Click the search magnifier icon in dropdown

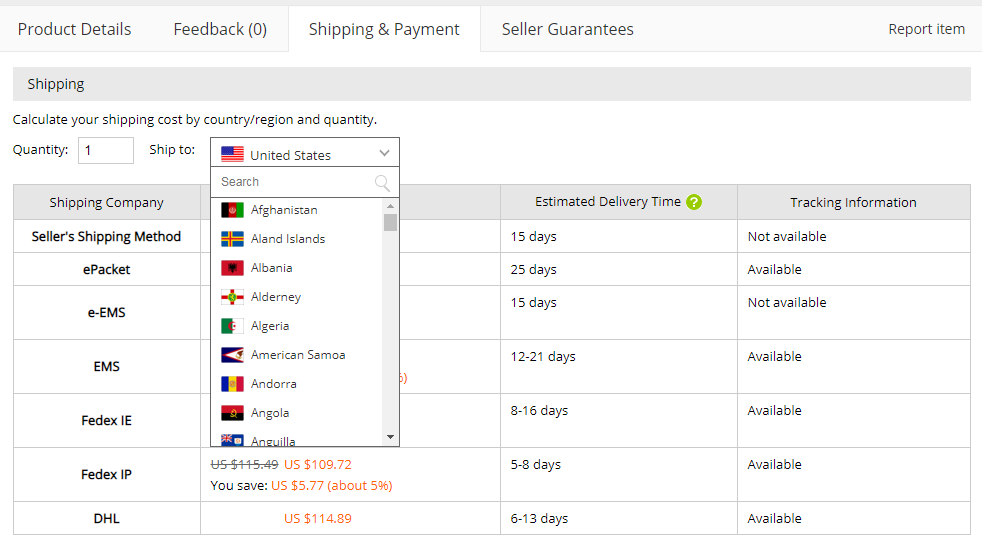pyautogui.click(x=382, y=182)
